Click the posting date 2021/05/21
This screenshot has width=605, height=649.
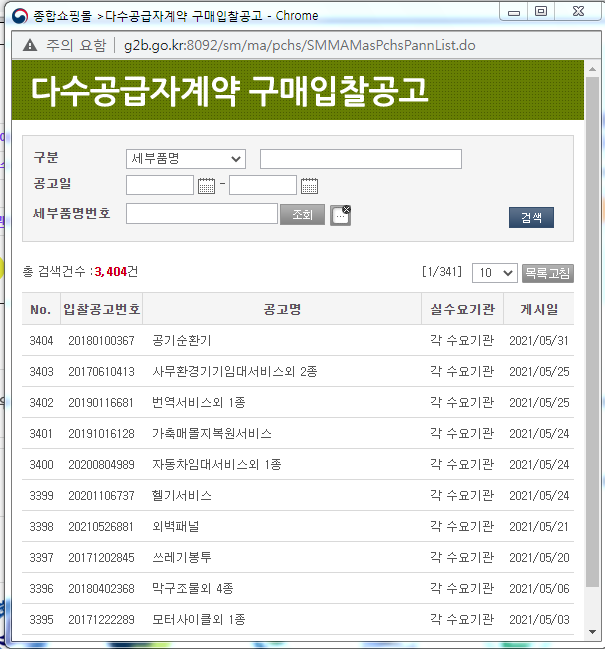tap(539, 526)
